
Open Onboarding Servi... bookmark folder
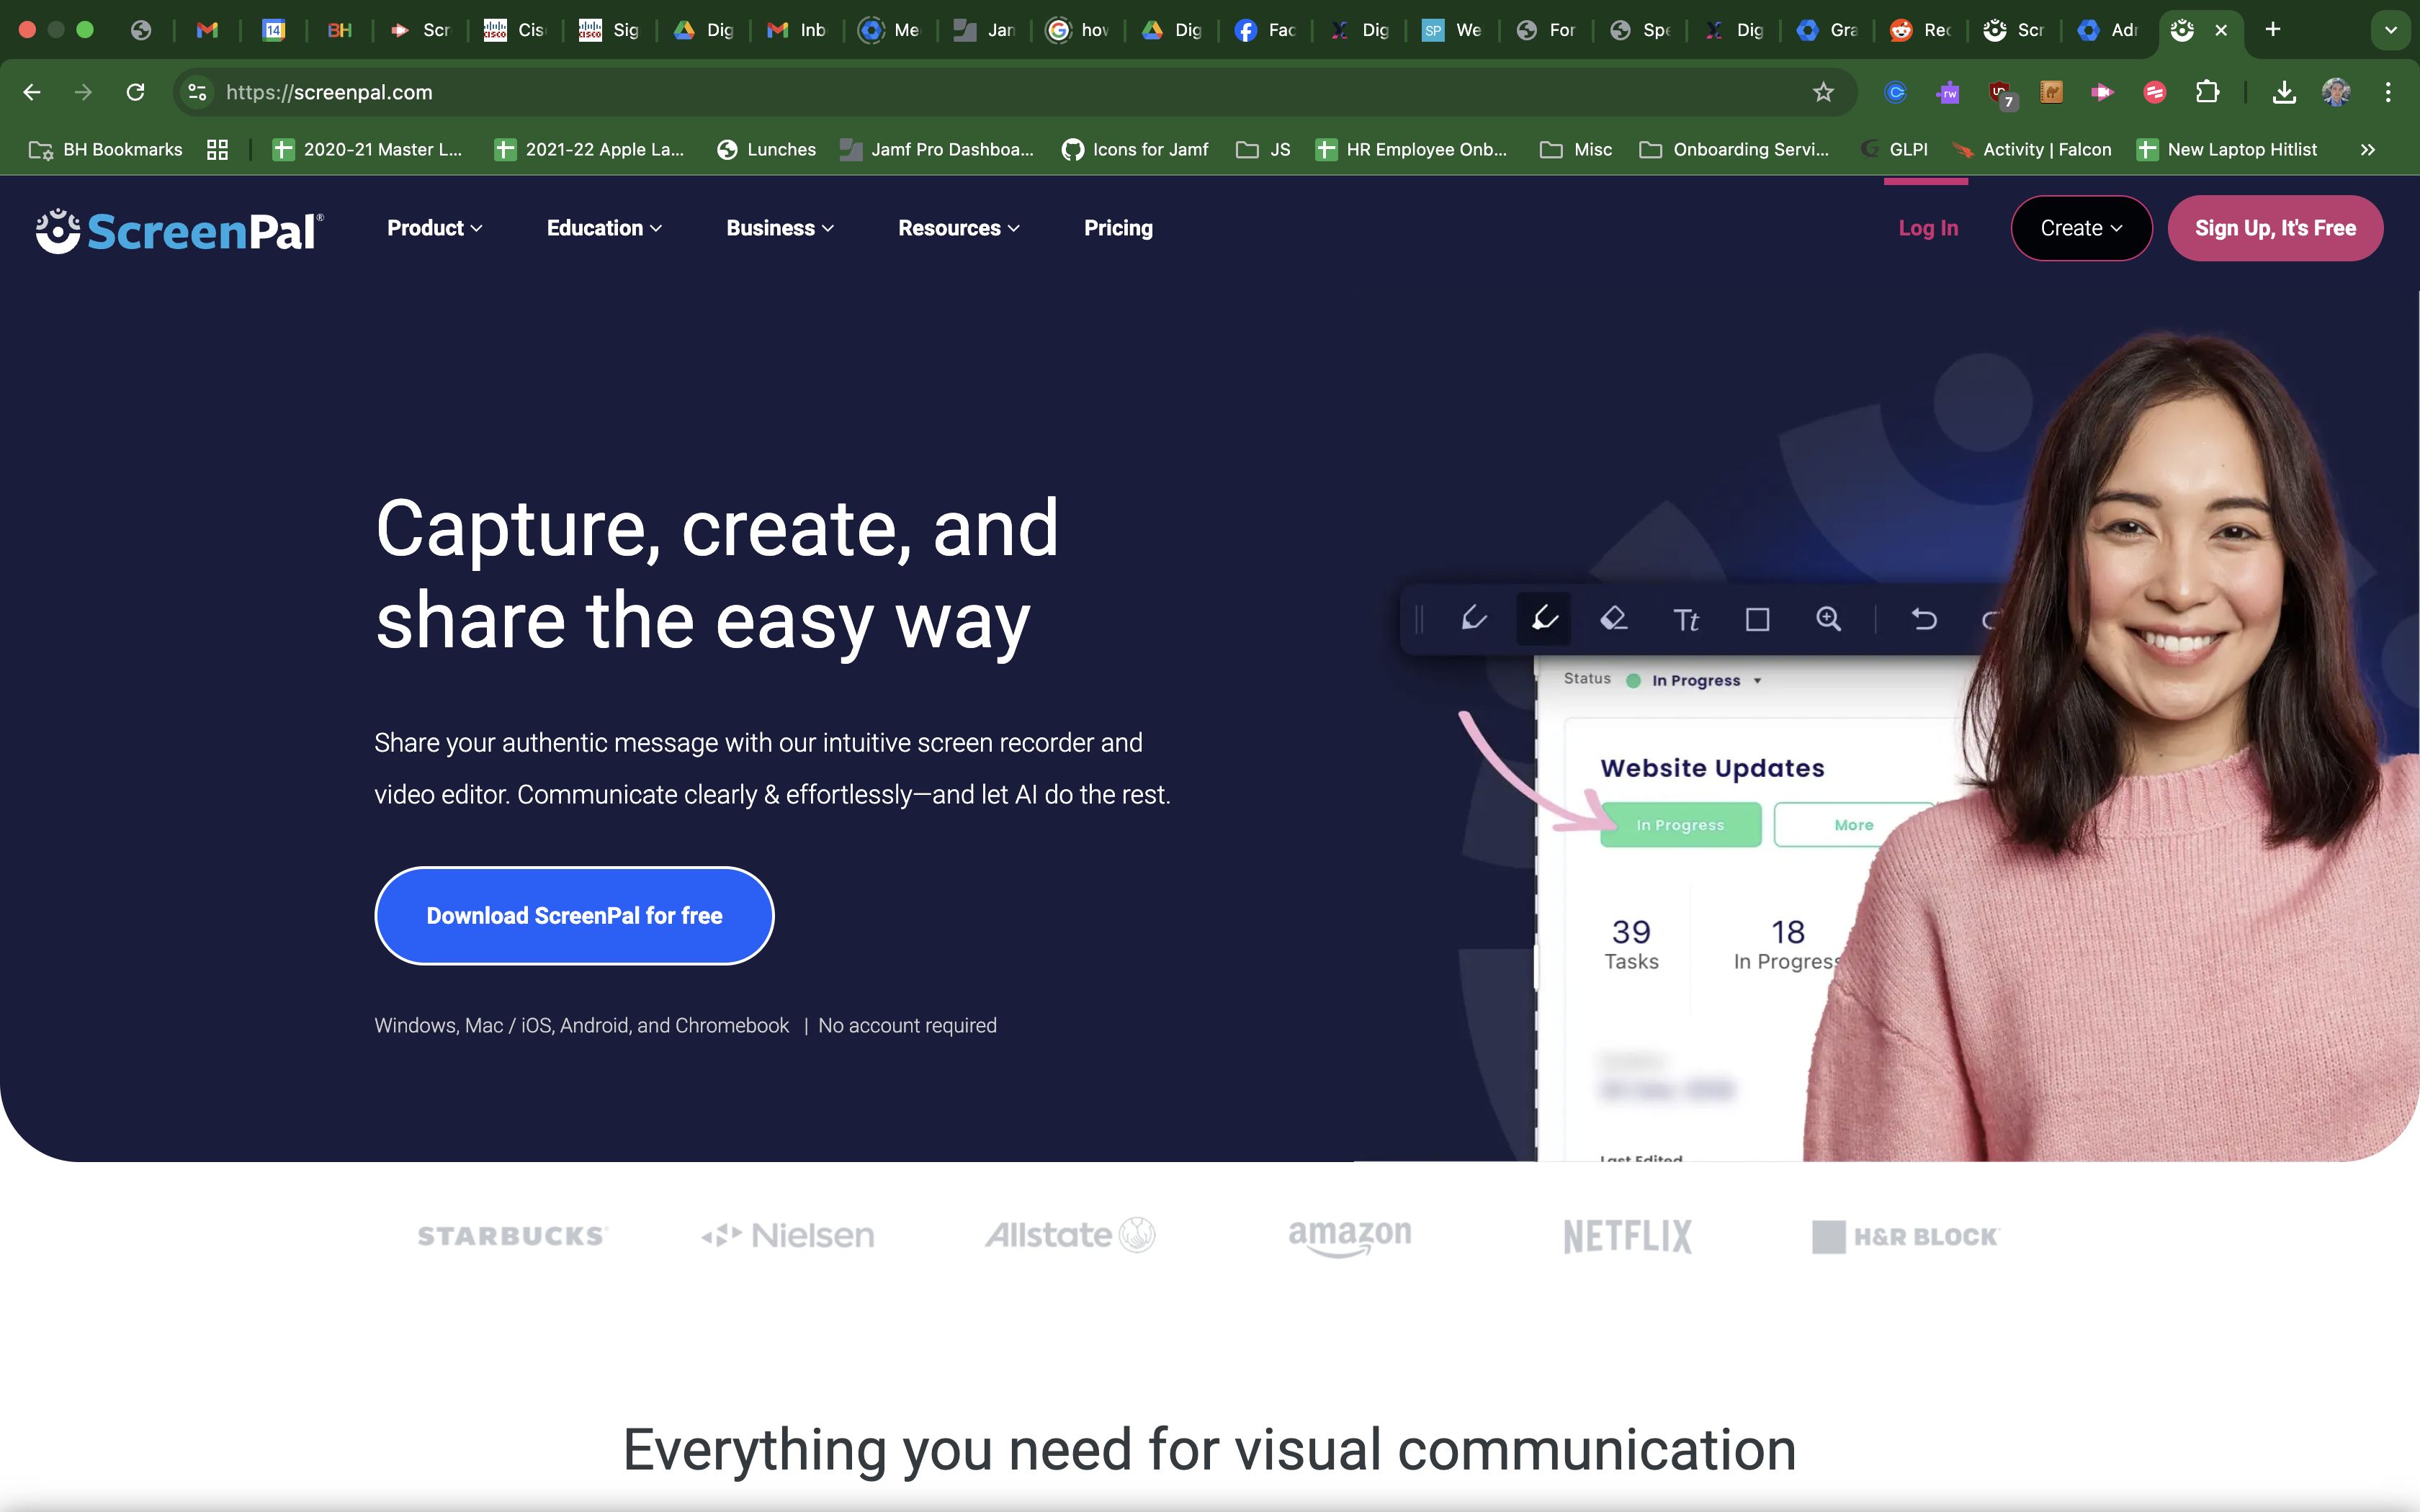pyautogui.click(x=1734, y=150)
